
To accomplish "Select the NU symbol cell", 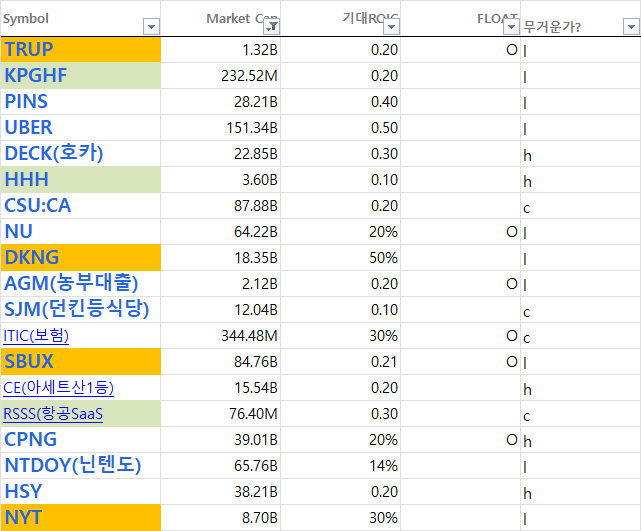I will (x=81, y=232).
